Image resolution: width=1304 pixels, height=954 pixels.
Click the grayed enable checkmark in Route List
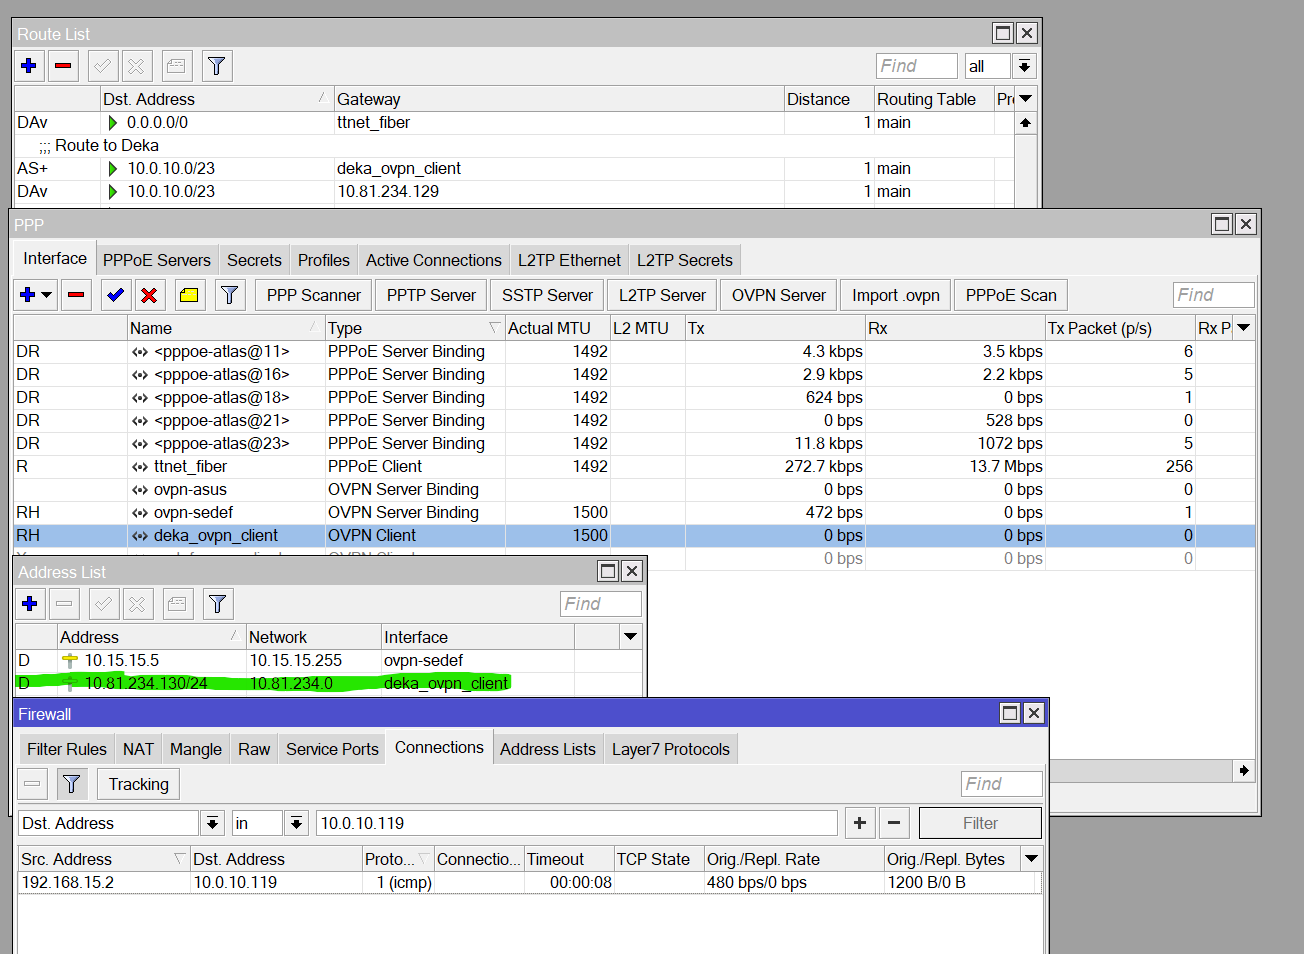(103, 66)
